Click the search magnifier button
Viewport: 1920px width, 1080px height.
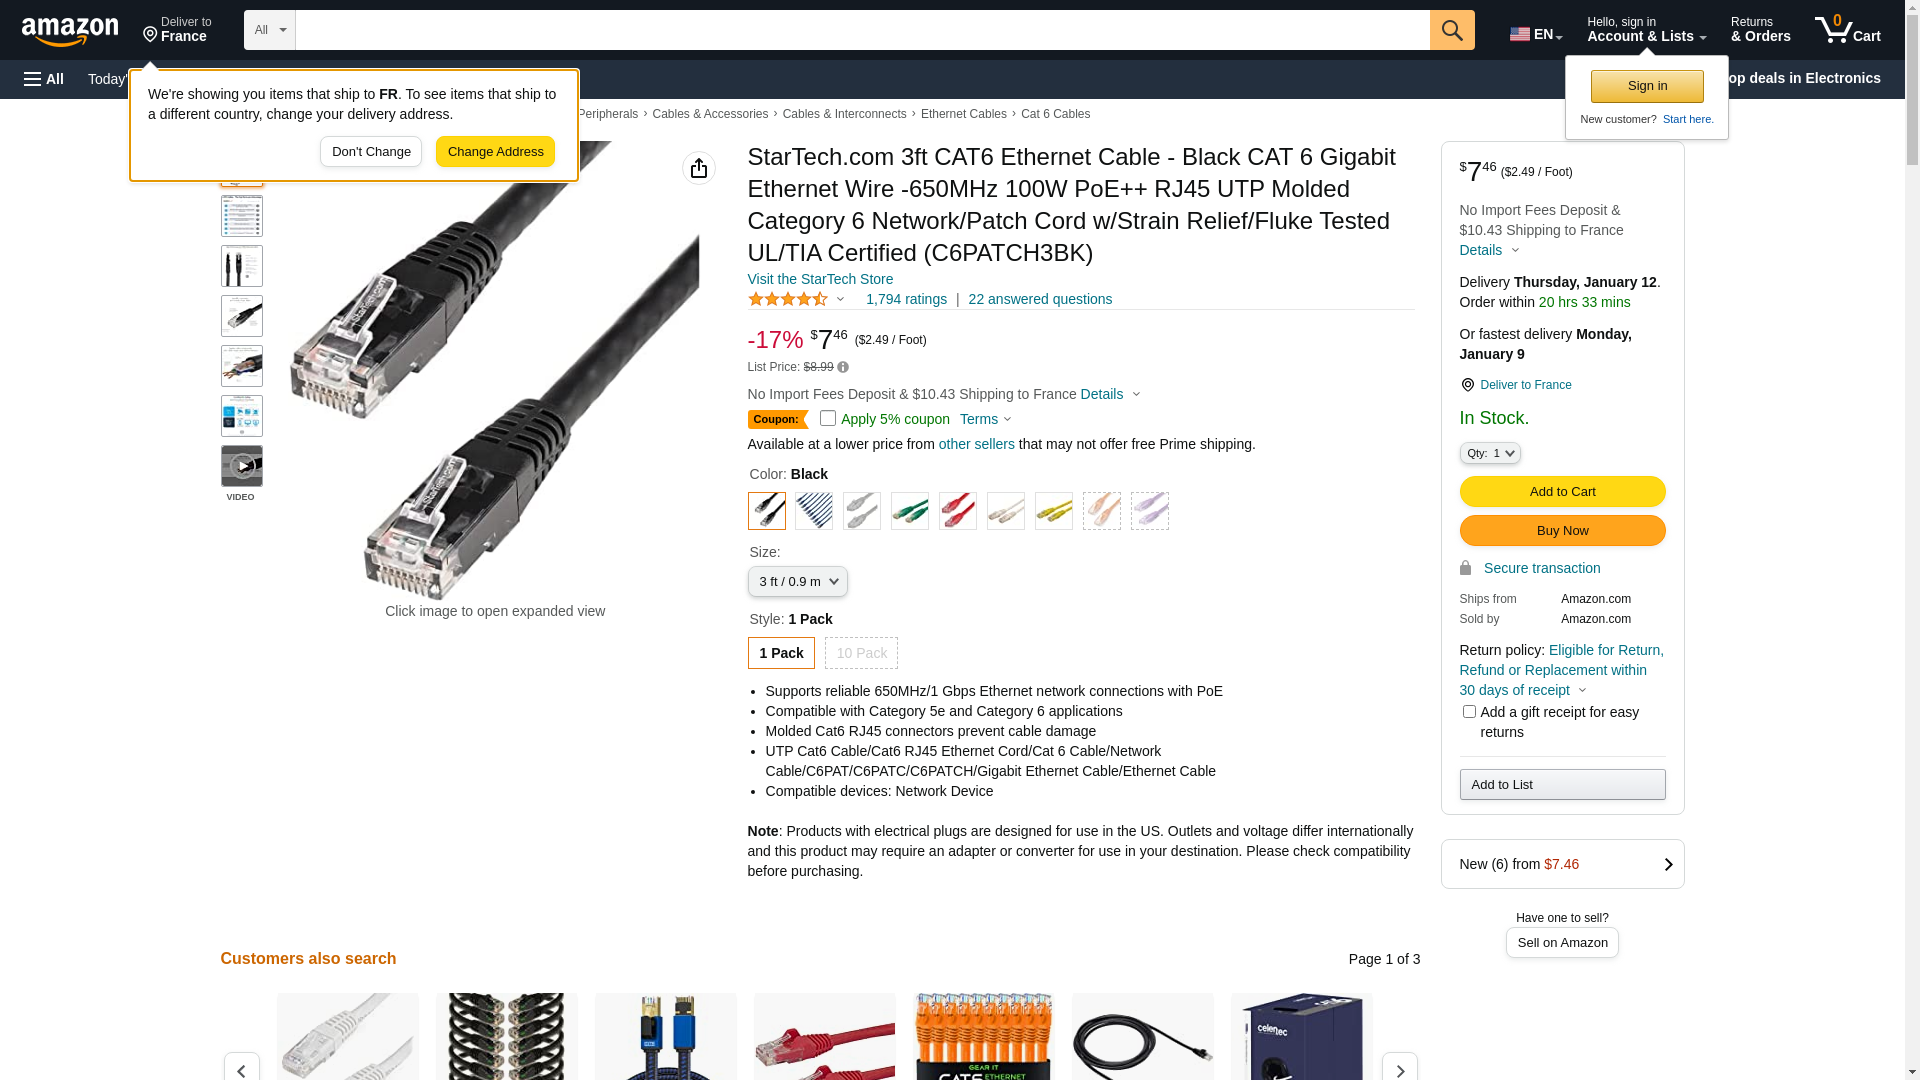[x=1452, y=30]
